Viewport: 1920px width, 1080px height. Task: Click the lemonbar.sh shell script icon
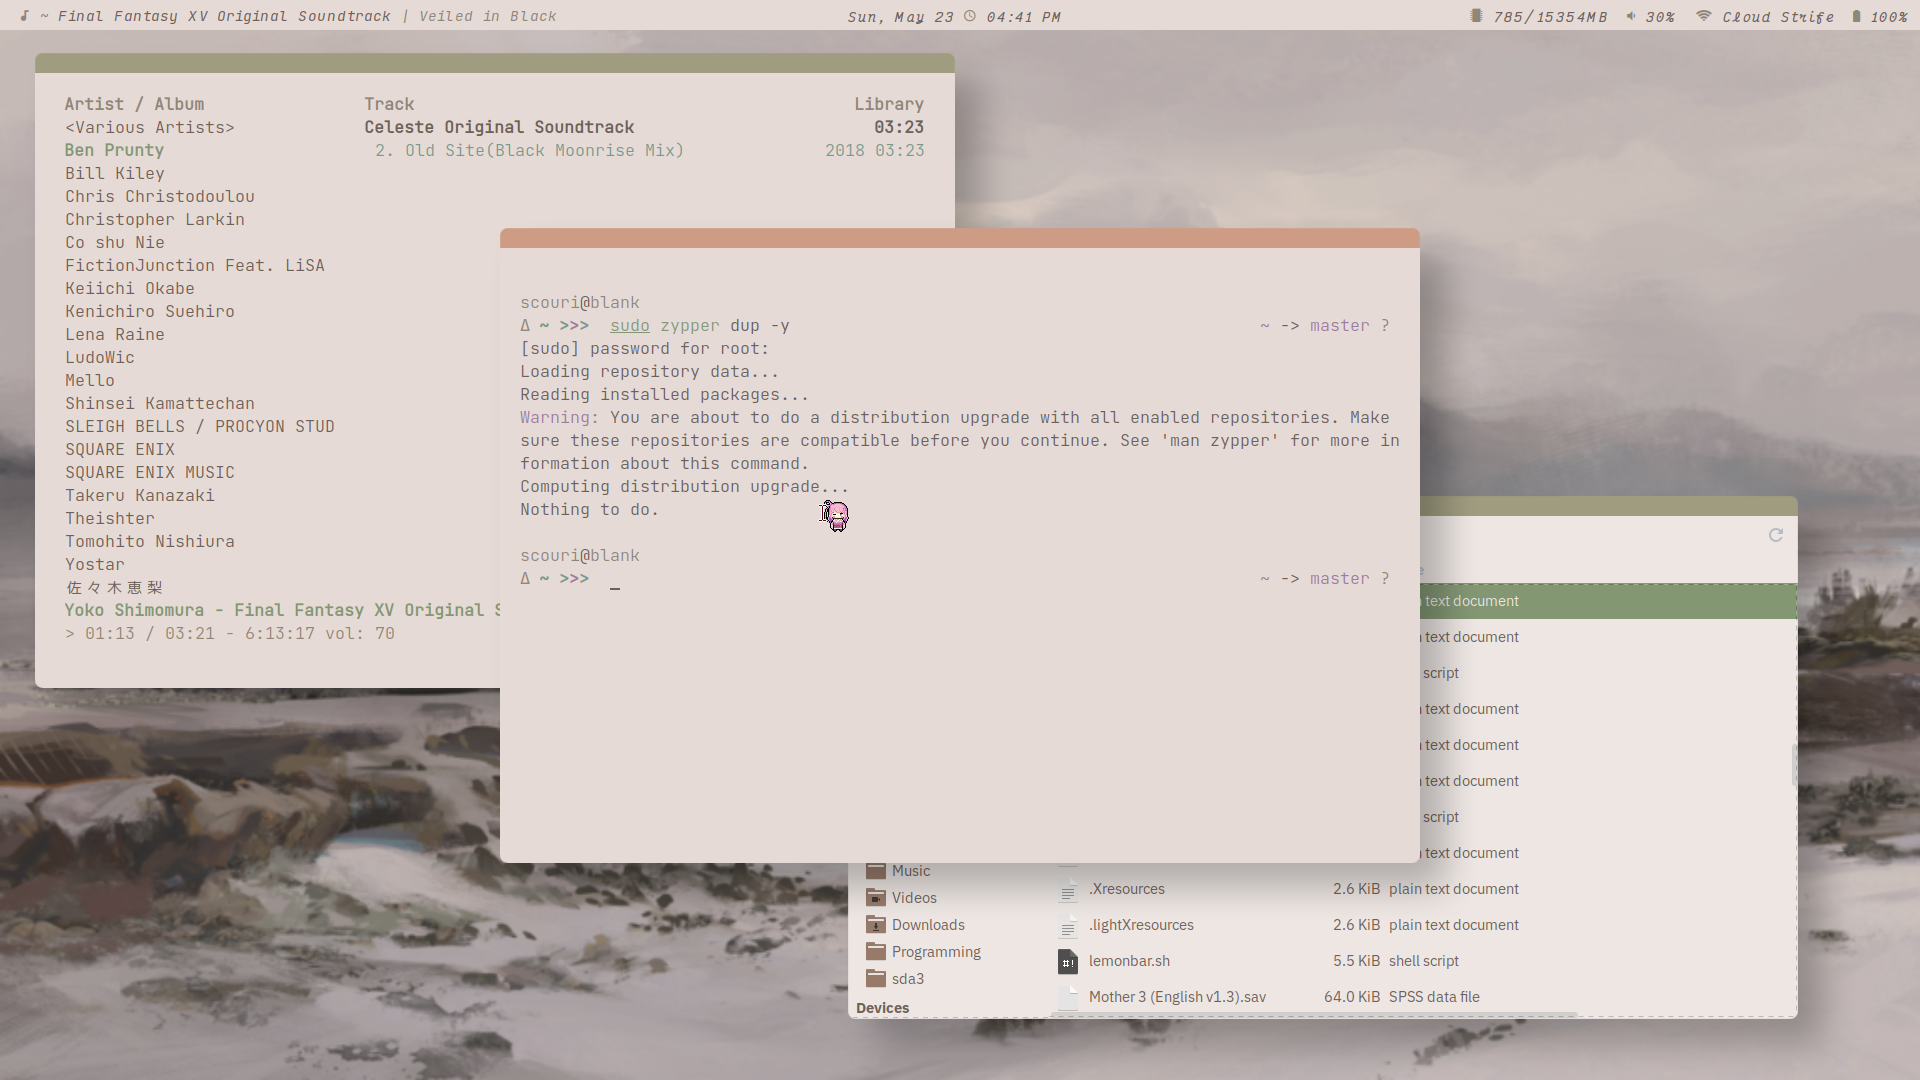1068,962
